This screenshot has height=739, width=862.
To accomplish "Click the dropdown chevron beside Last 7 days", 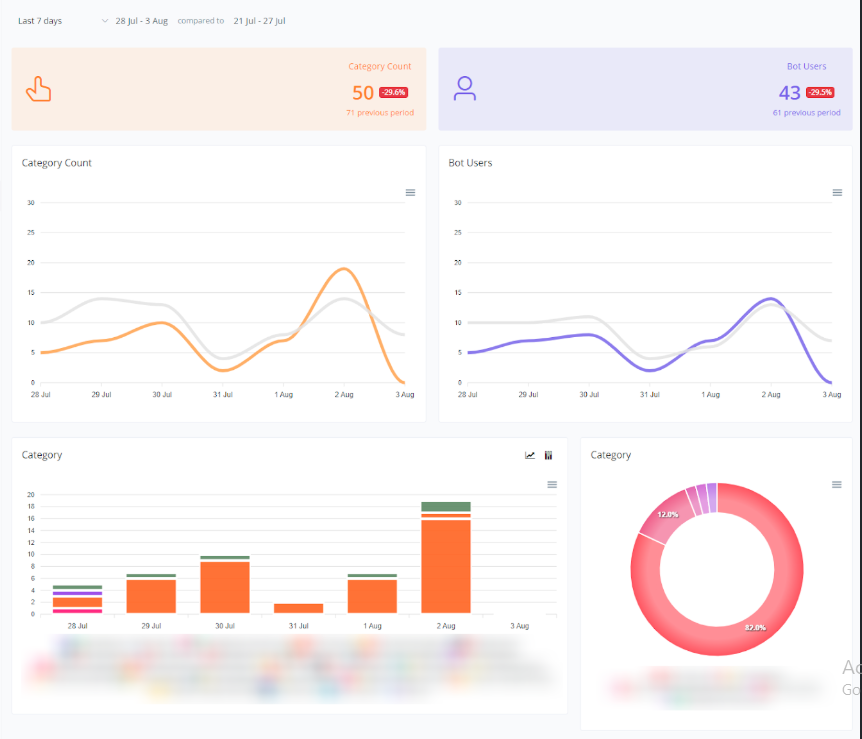I will point(105,20).
